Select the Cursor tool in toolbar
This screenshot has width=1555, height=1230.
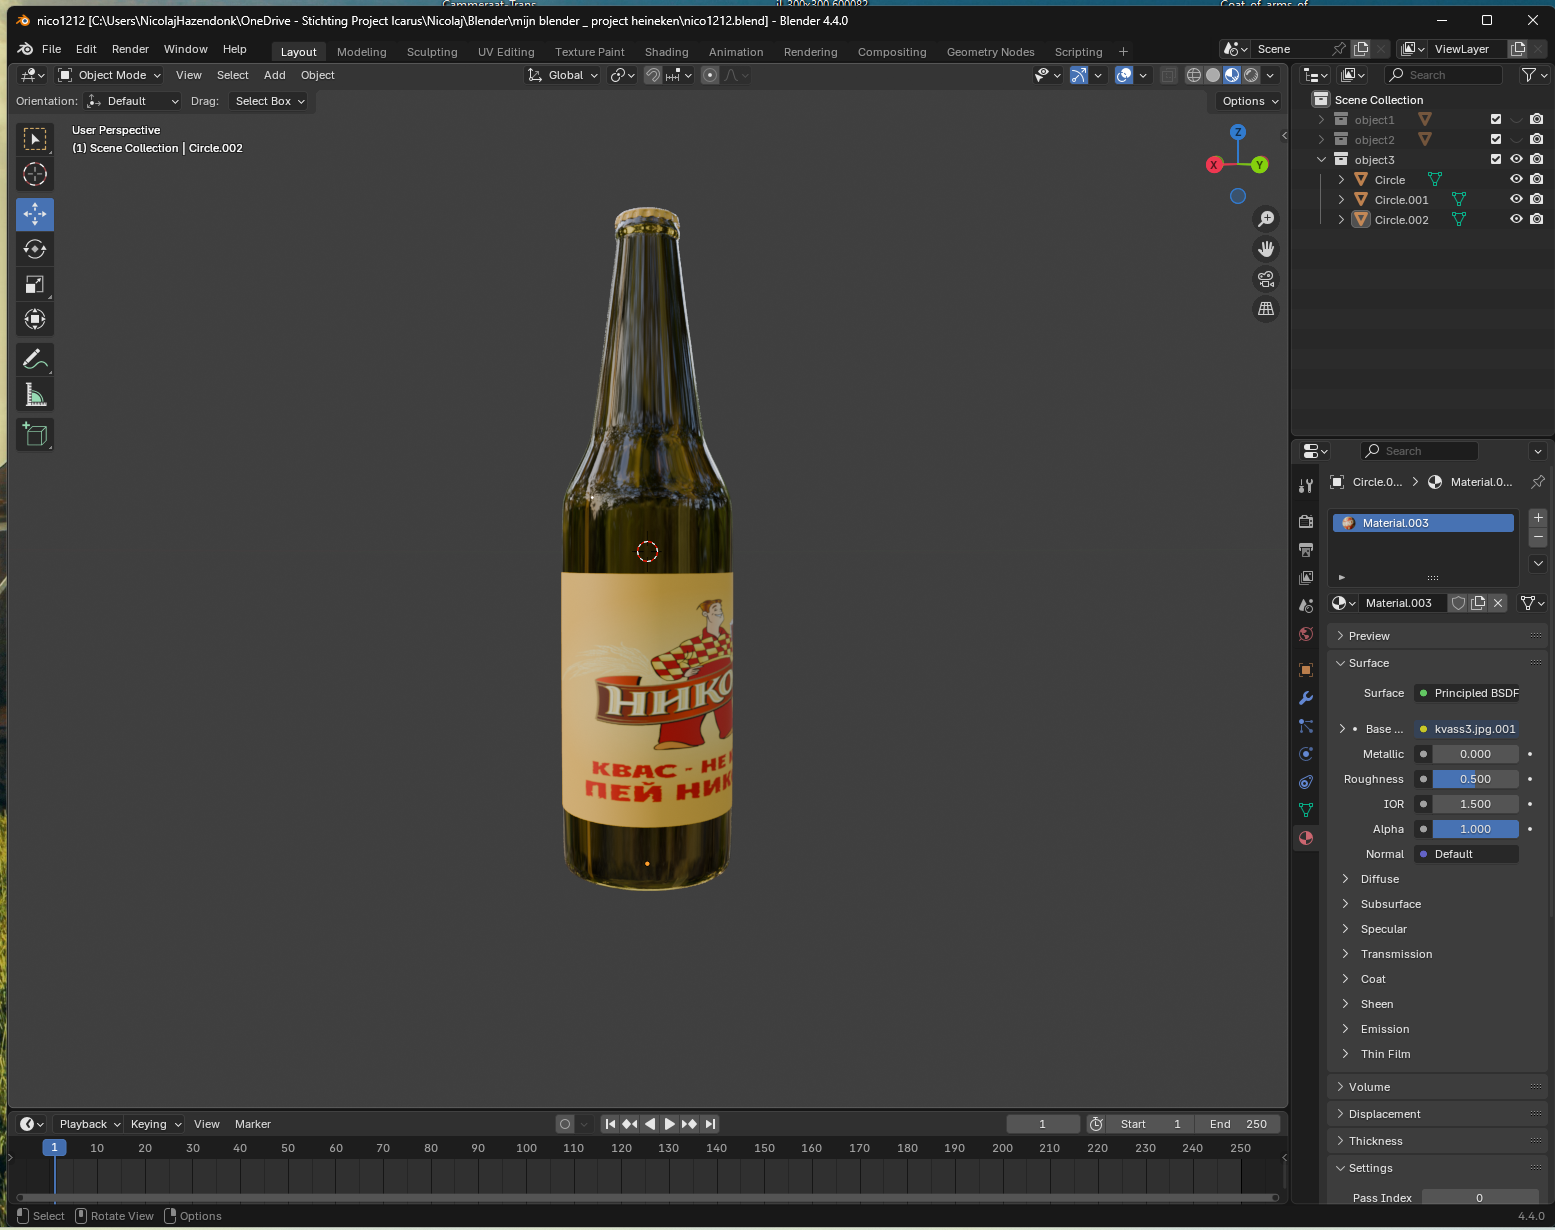(x=35, y=174)
